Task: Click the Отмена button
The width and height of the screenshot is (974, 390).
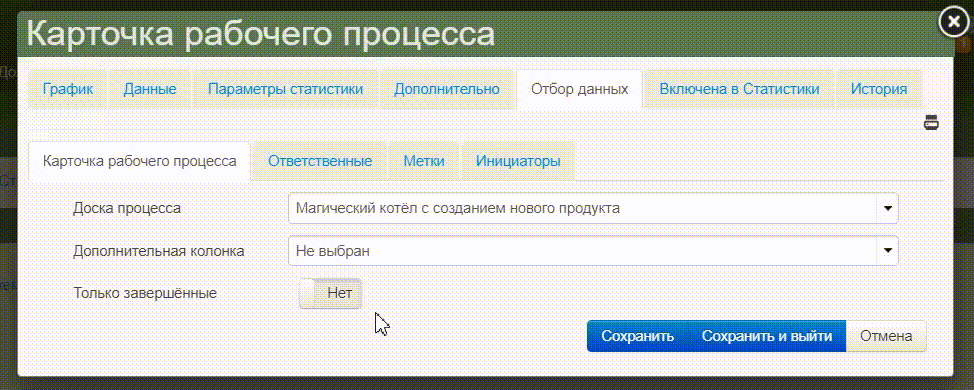Action: pos(886,336)
